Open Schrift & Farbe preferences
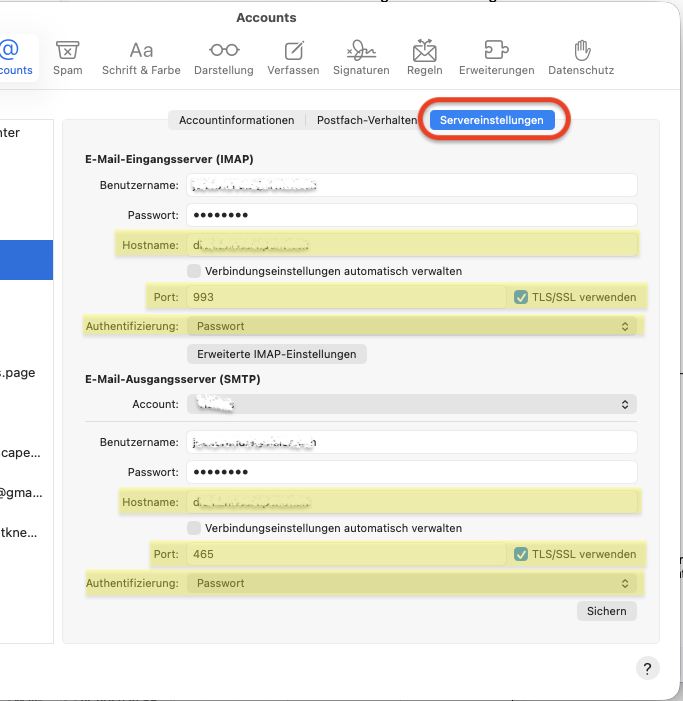This screenshot has height=701, width=683. [x=141, y=58]
